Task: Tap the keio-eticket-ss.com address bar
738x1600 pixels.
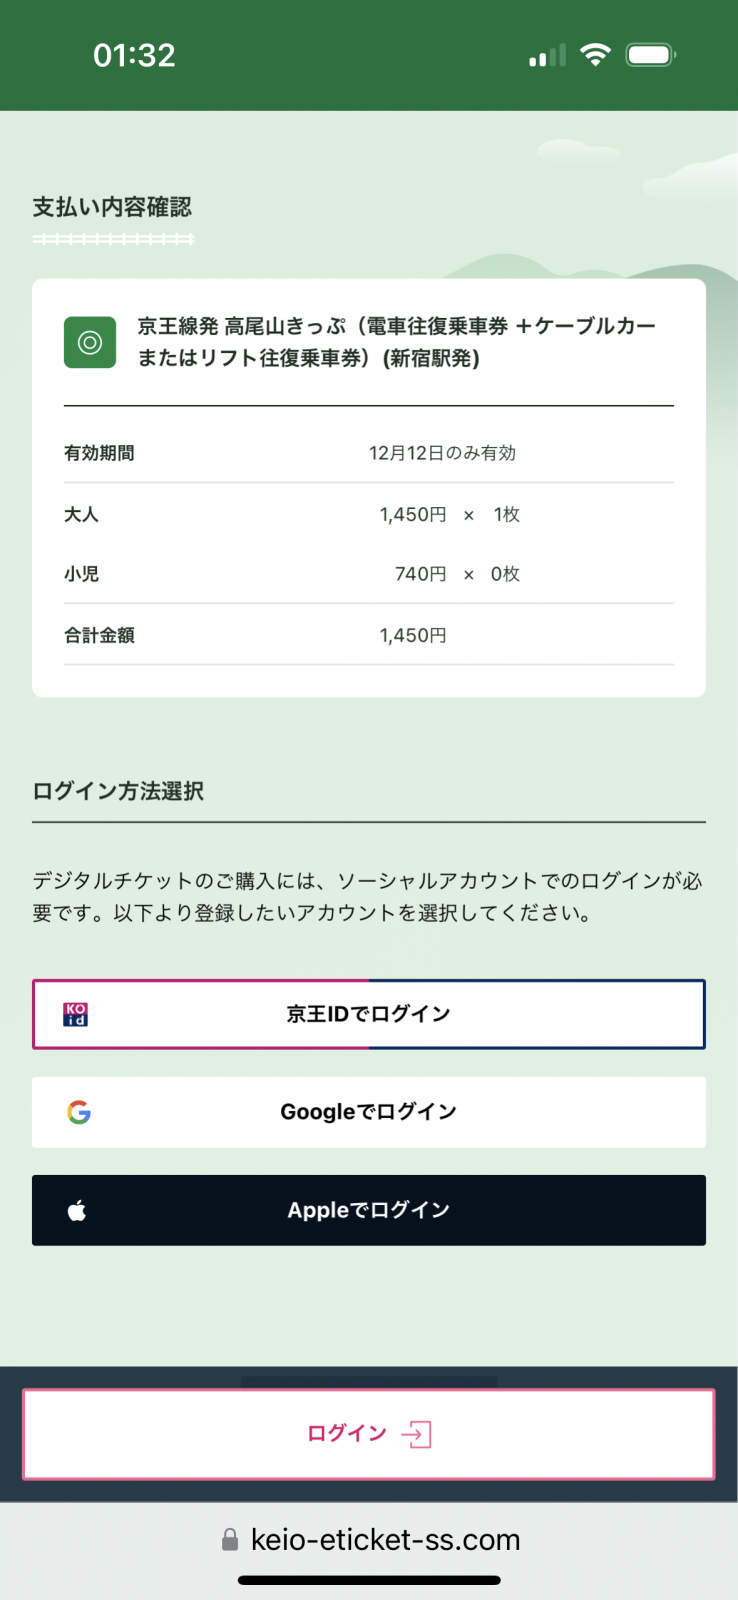Action: pyautogui.click(x=385, y=1540)
